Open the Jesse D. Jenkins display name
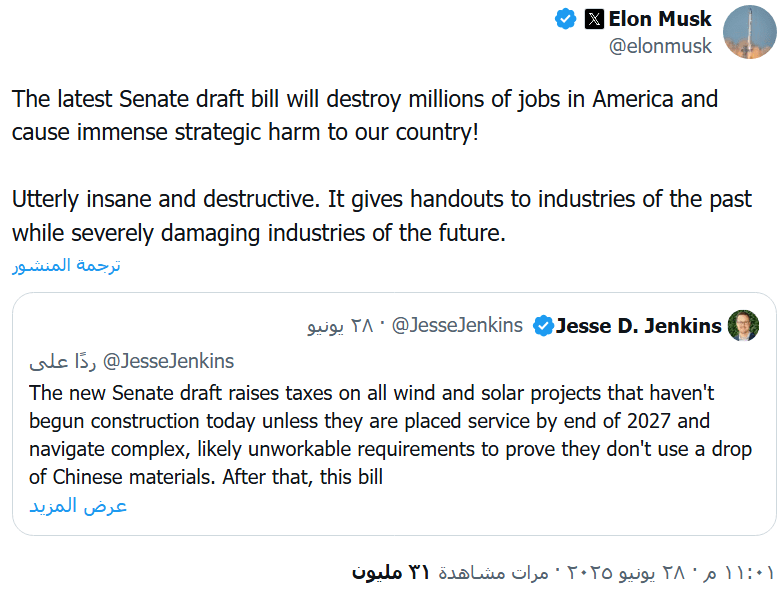Image resolution: width=784 pixels, height=595 pixels. point(638,326)
